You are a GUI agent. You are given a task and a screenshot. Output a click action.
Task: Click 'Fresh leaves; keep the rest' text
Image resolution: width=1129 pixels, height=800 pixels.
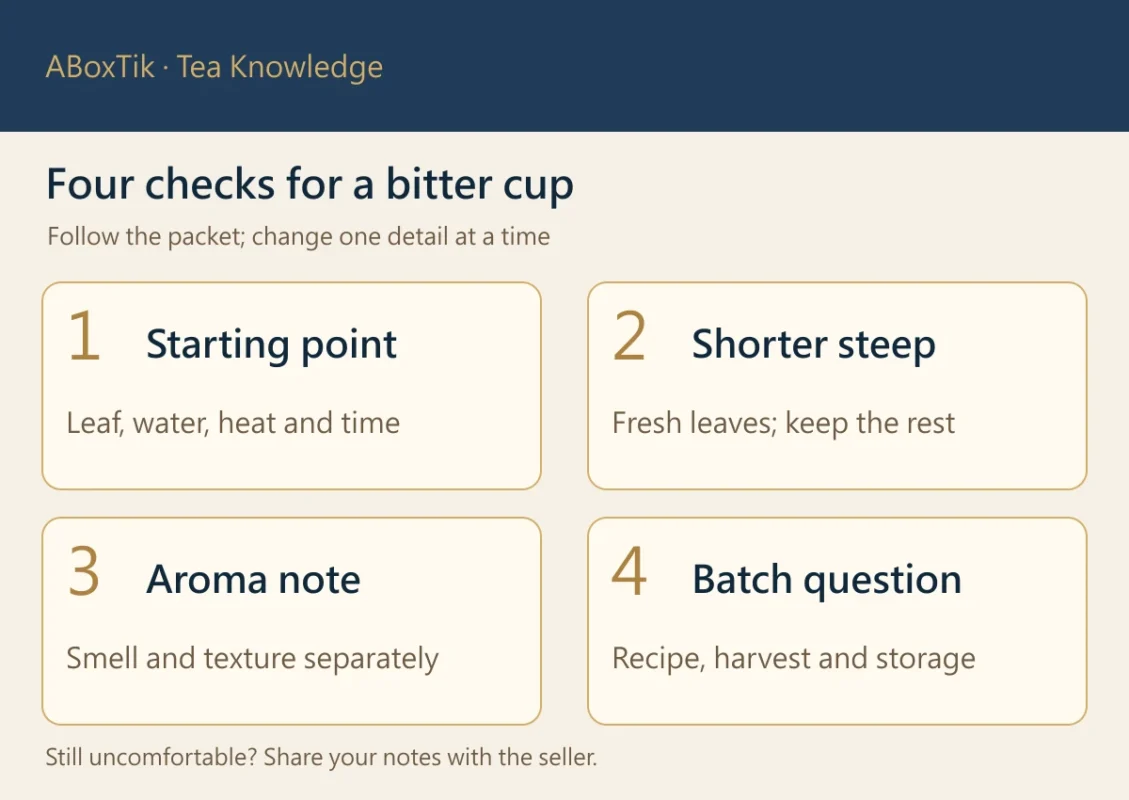click(783, 423)
